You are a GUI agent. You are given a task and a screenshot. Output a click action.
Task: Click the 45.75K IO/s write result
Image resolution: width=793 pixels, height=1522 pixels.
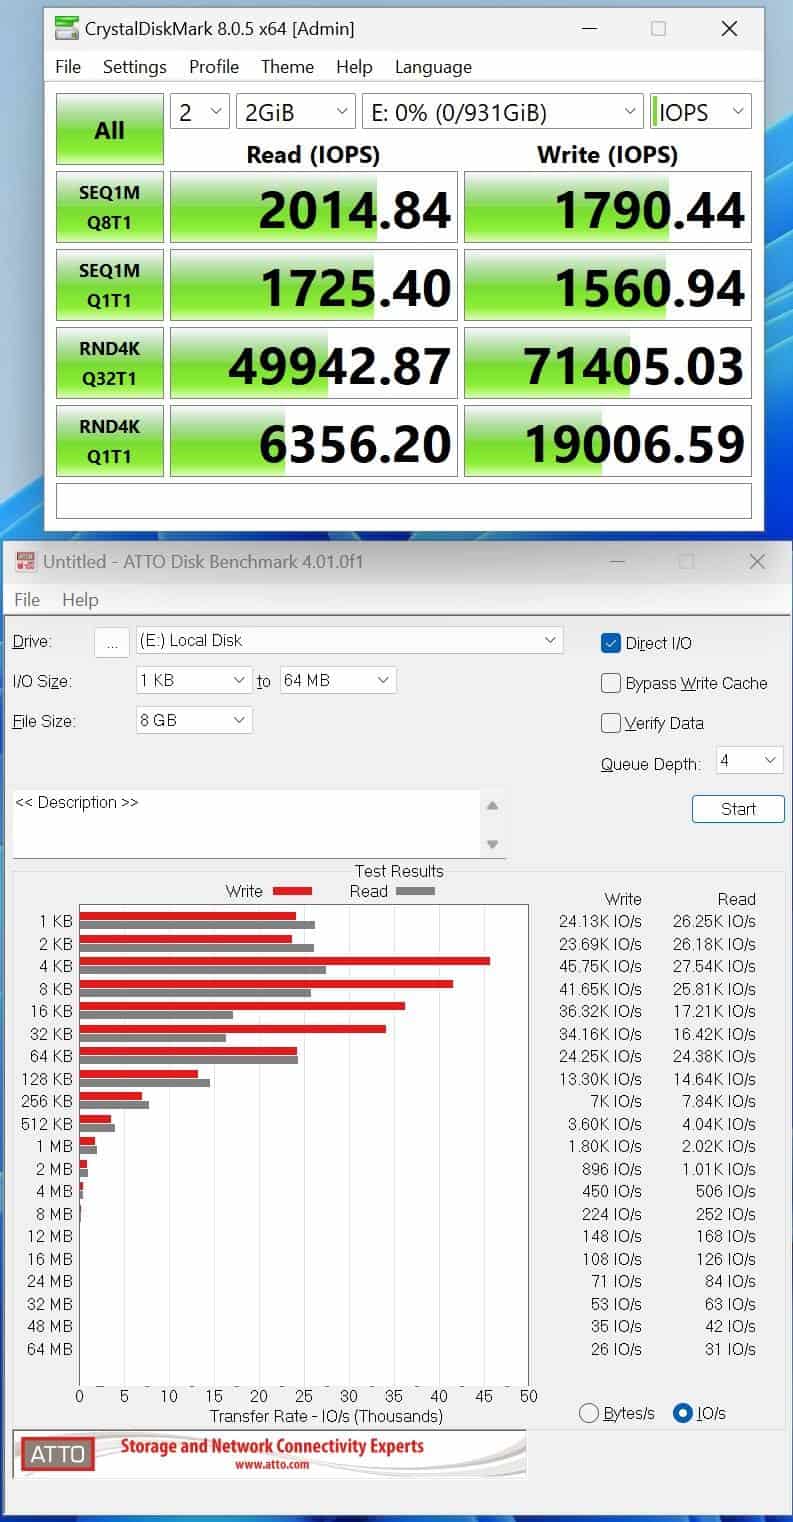click(600, 967)
